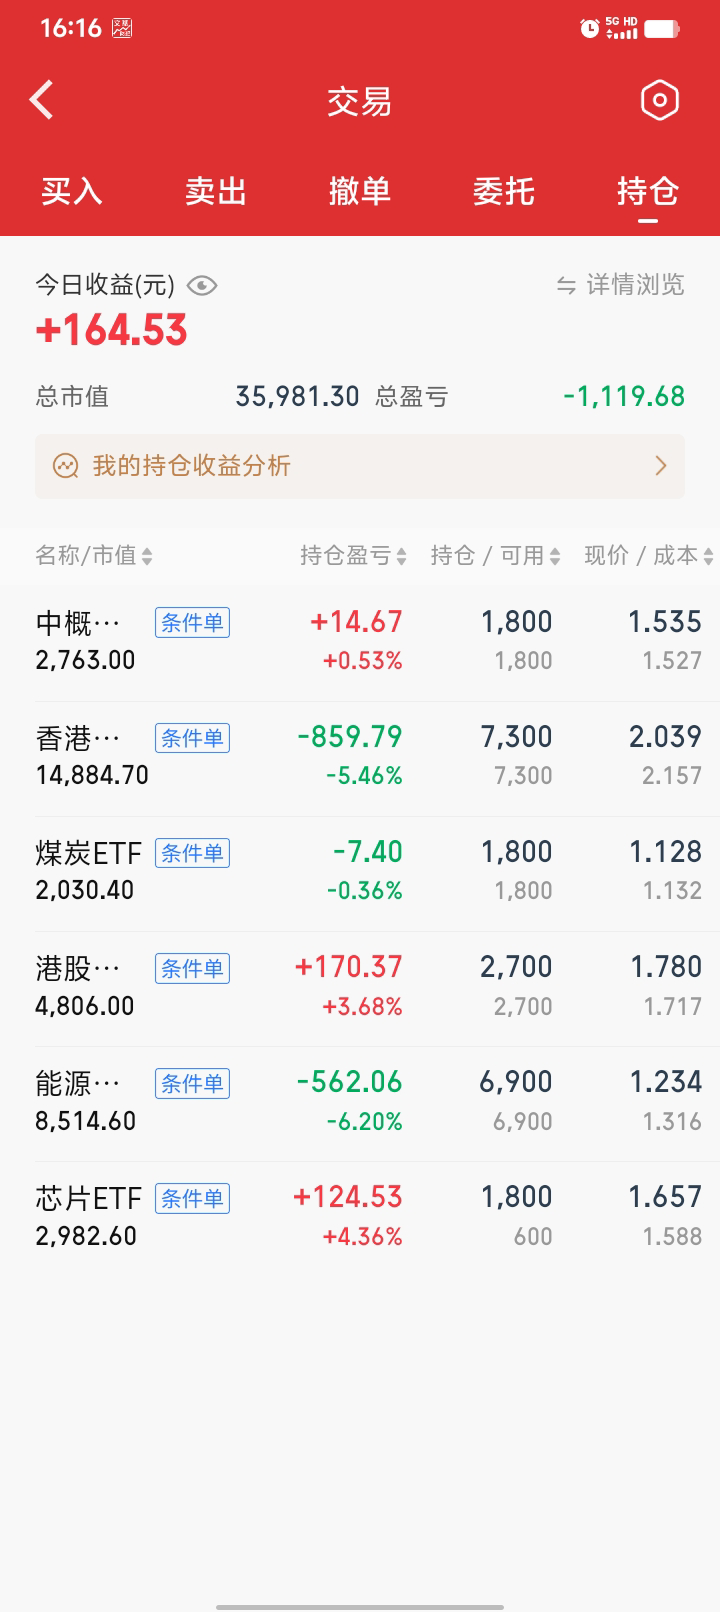The image size is (720, 1612).
Task: Tap the back arrow icon
Action: click(42, 100)
